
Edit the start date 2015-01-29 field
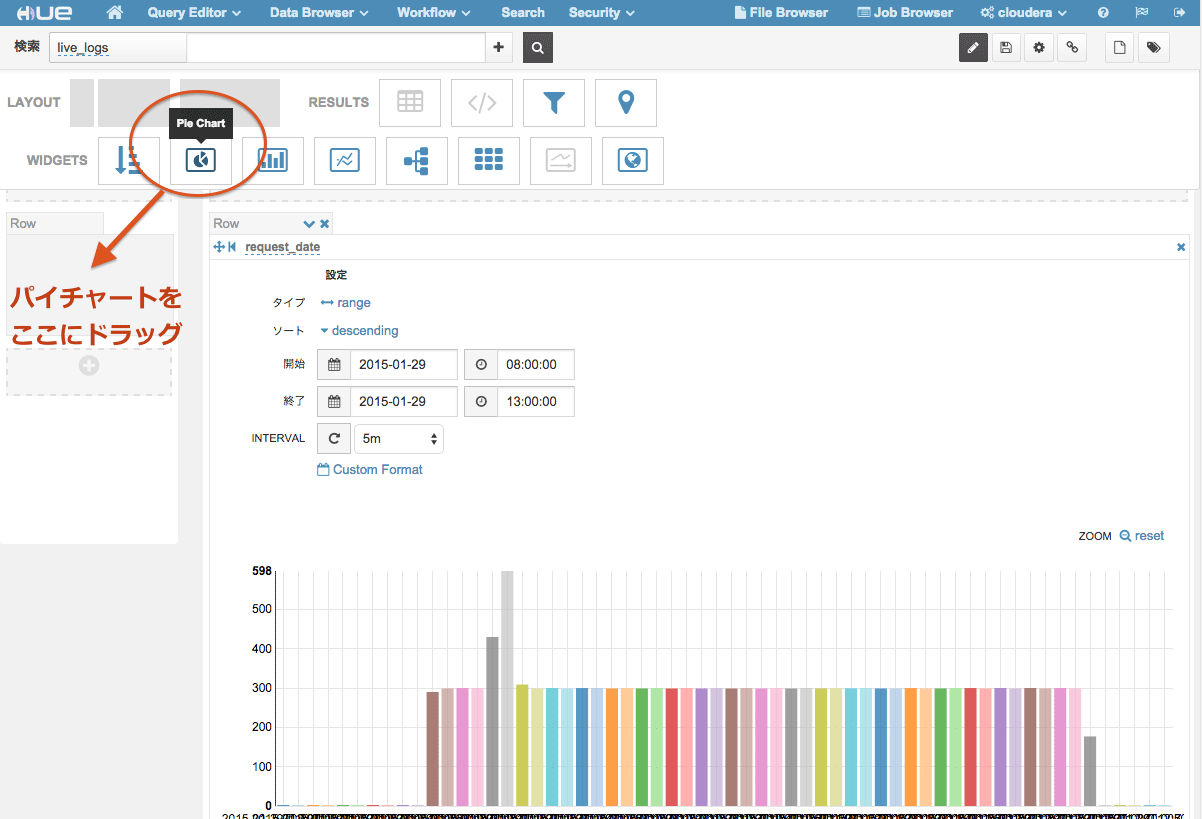point(404,365)
